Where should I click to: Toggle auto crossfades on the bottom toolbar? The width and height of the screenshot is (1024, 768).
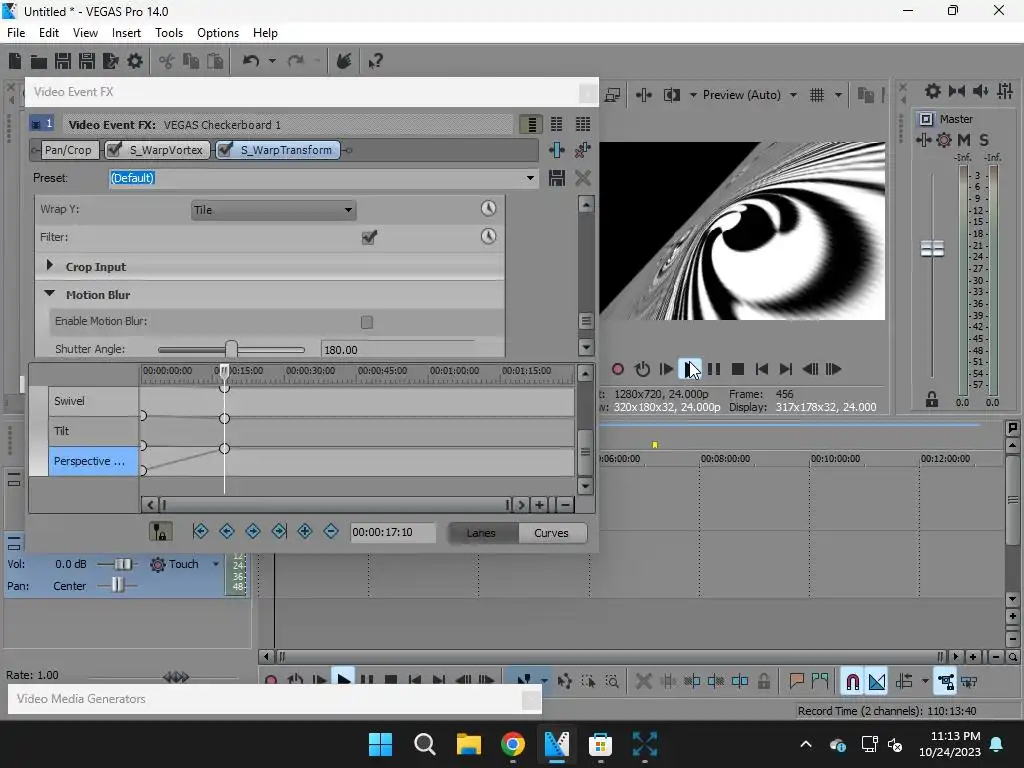tap(877, 682)
